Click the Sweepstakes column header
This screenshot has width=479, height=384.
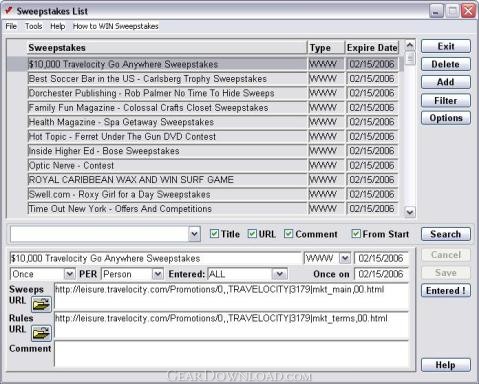[167, 48]
